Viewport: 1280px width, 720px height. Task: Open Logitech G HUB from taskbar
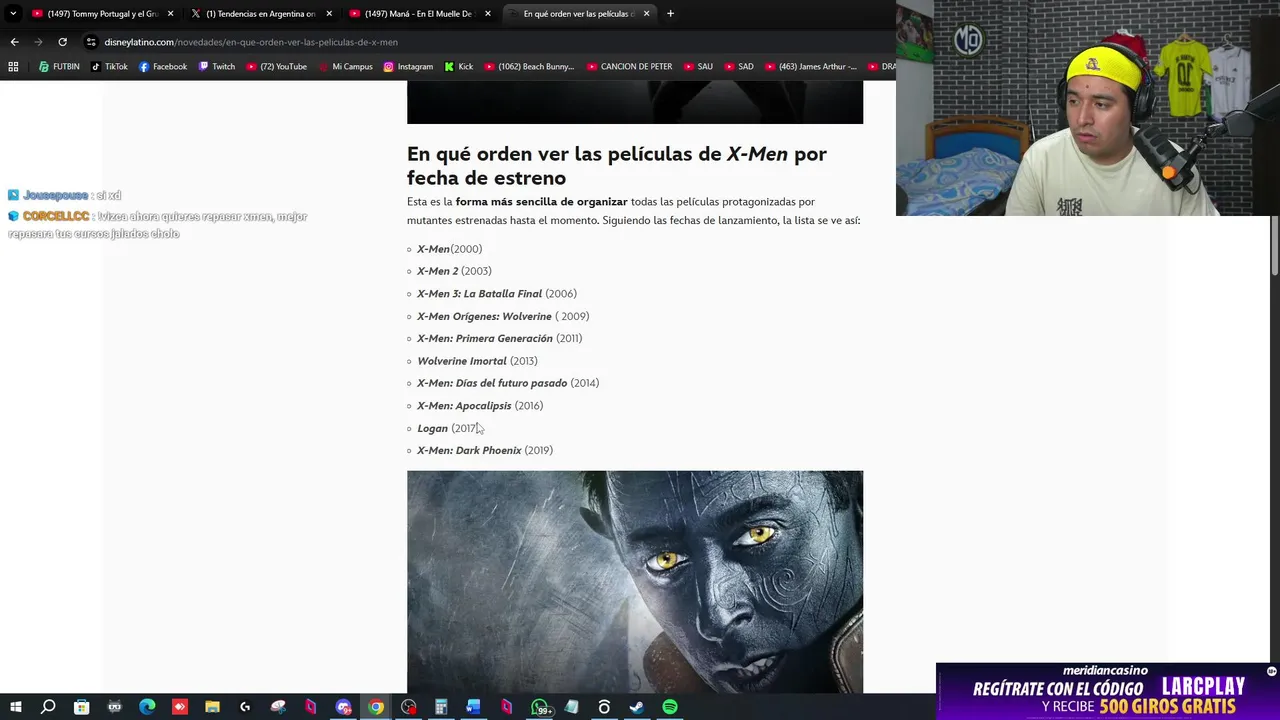[x=245, y=707]
